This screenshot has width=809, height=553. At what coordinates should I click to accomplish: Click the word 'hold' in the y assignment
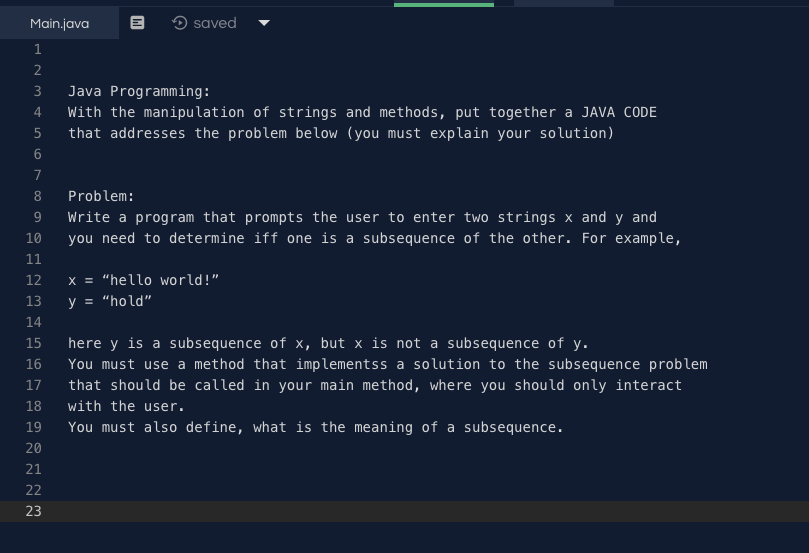(x=127, y=301)
